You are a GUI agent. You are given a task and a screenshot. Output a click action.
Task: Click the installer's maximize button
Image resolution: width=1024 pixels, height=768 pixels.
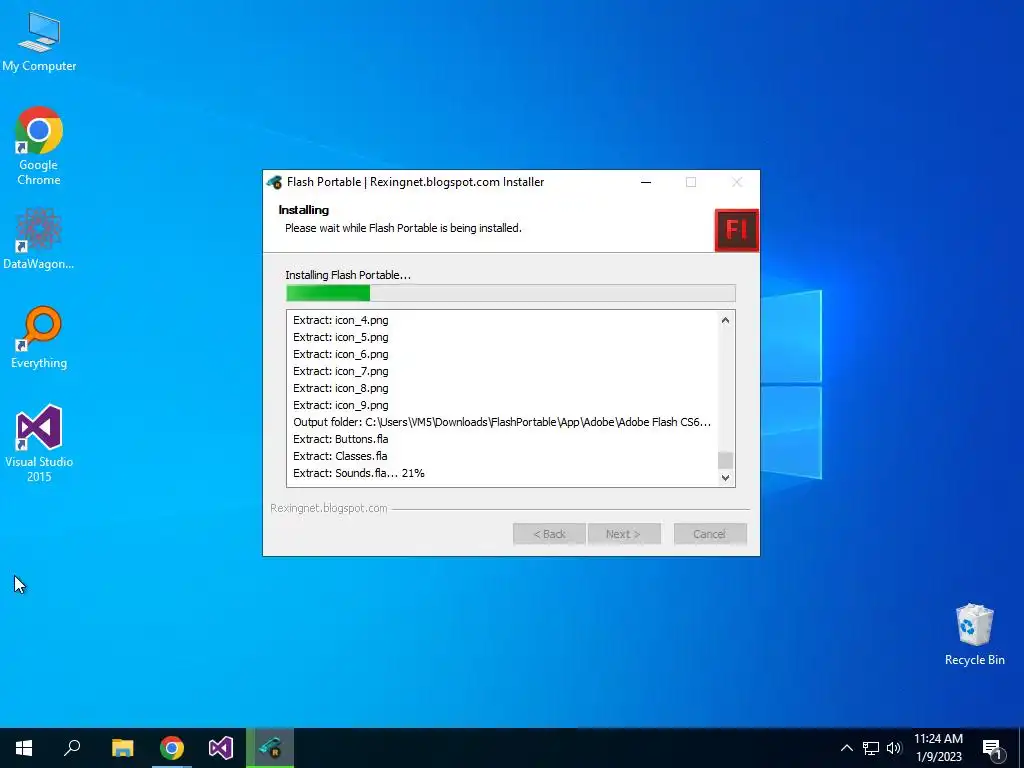pos(691,182)
